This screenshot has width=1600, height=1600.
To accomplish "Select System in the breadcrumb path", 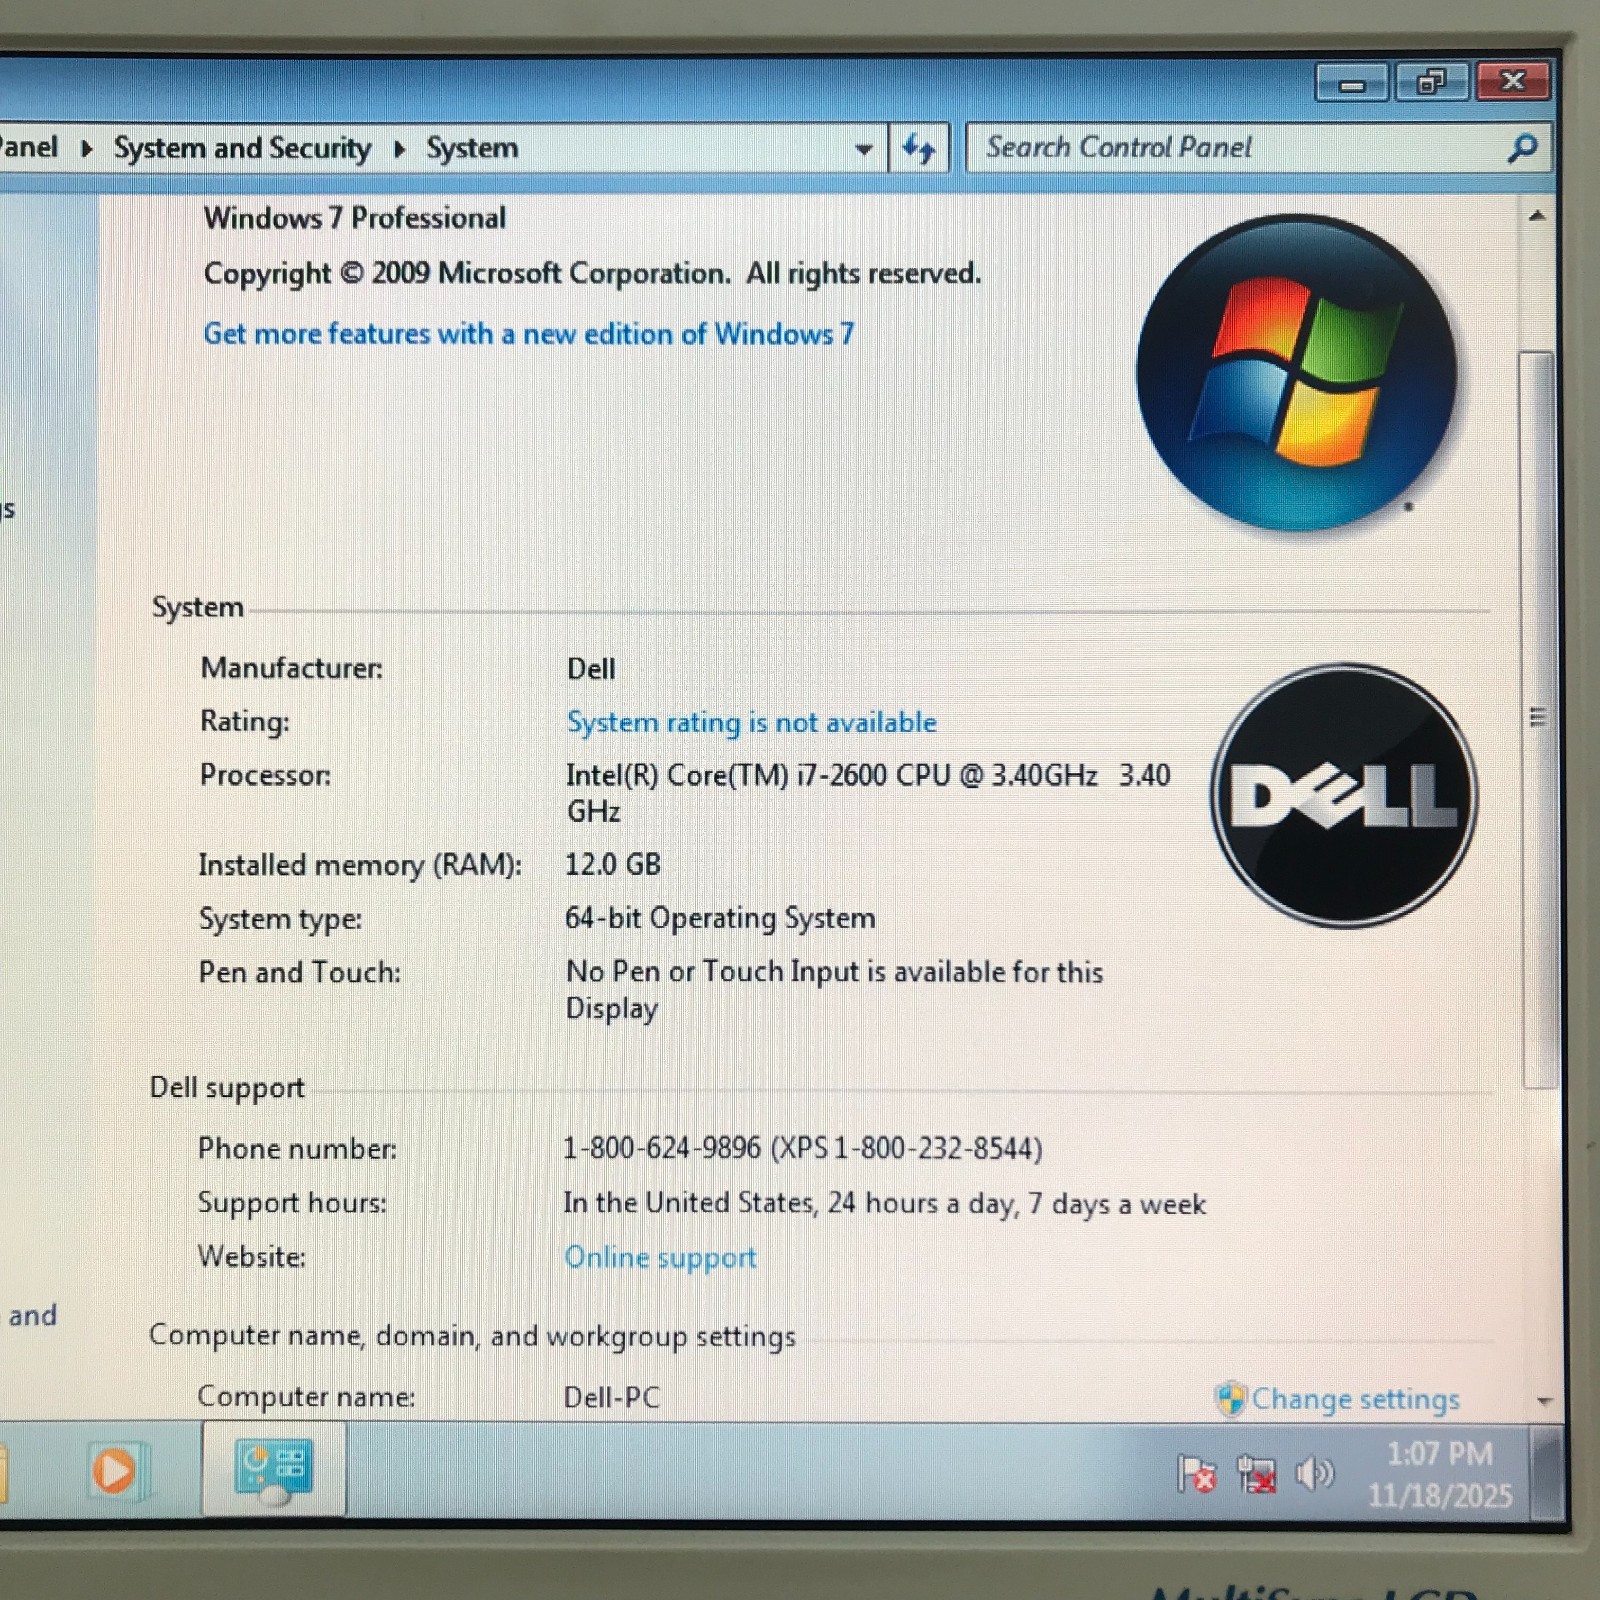I will click(472, 147).
